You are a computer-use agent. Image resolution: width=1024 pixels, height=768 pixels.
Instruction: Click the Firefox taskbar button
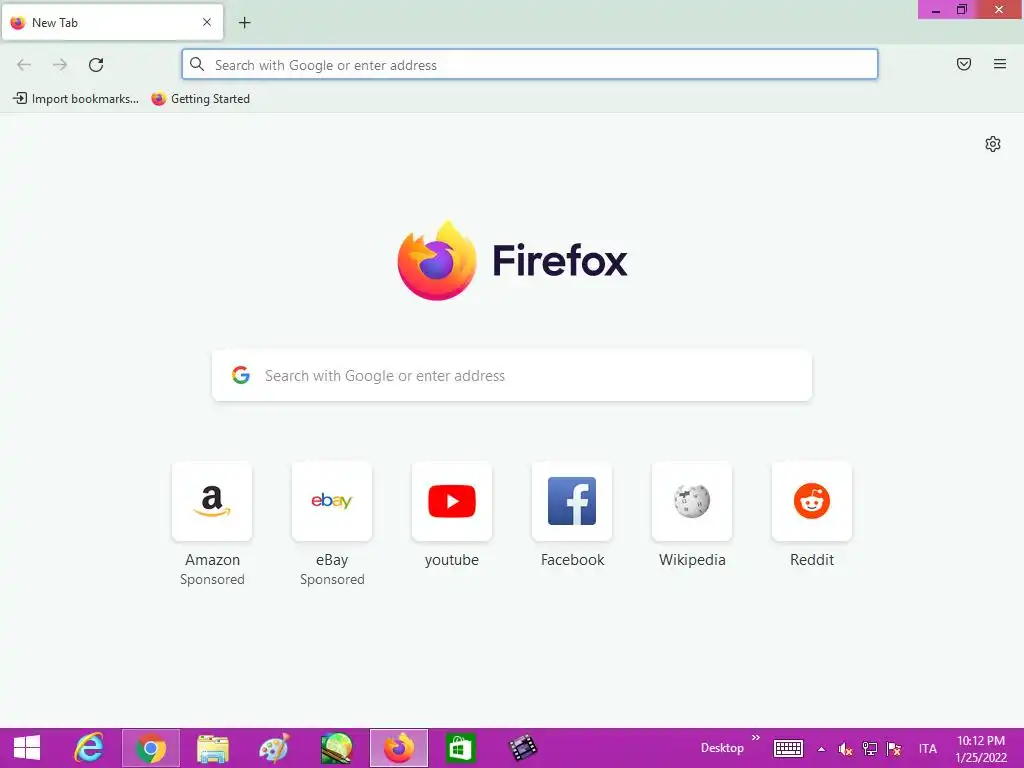pos(399,748)
